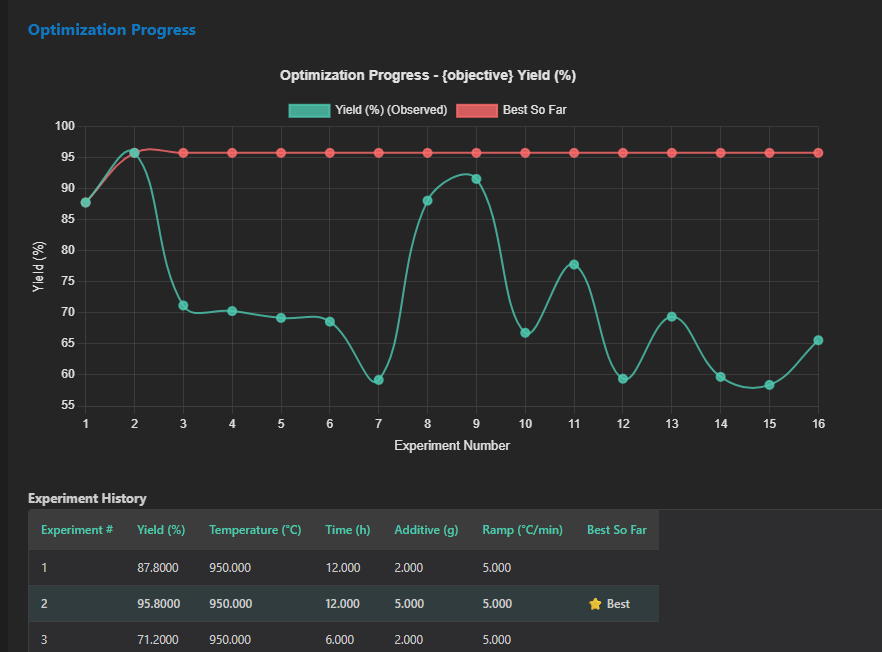This screenshot has width=882, height=652.
Task: Click the Experiment # column header
Action: (x=77, y=530)
